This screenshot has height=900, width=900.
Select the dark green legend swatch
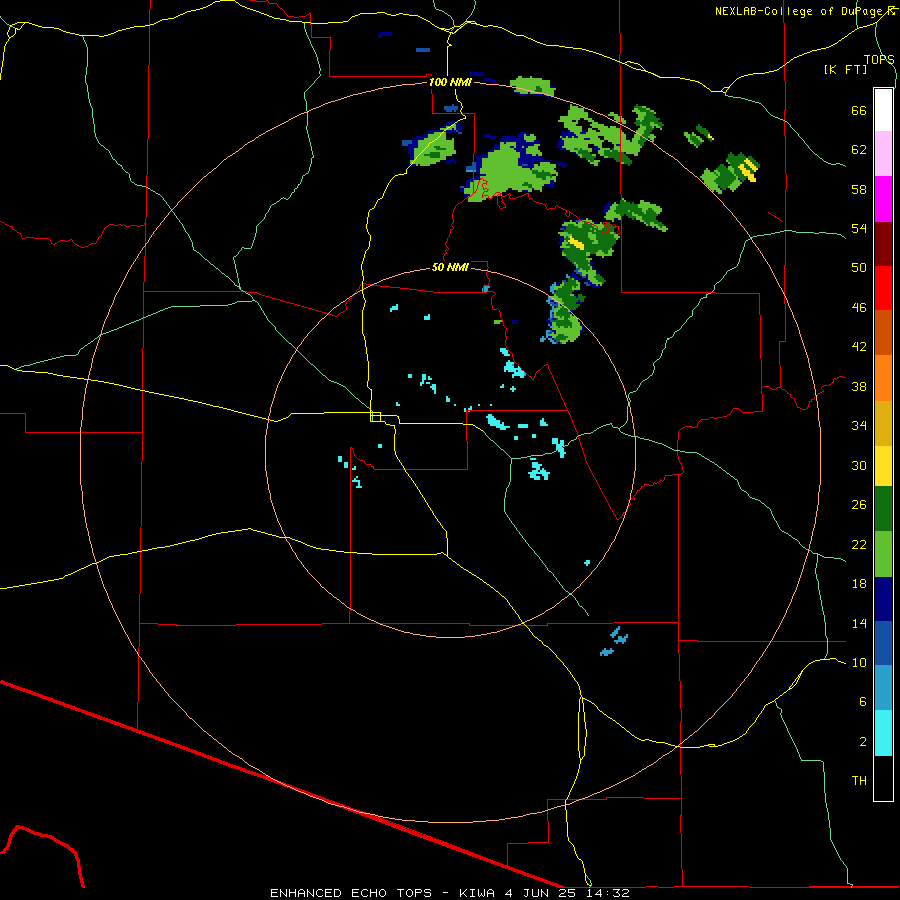(x=883, y=509)
